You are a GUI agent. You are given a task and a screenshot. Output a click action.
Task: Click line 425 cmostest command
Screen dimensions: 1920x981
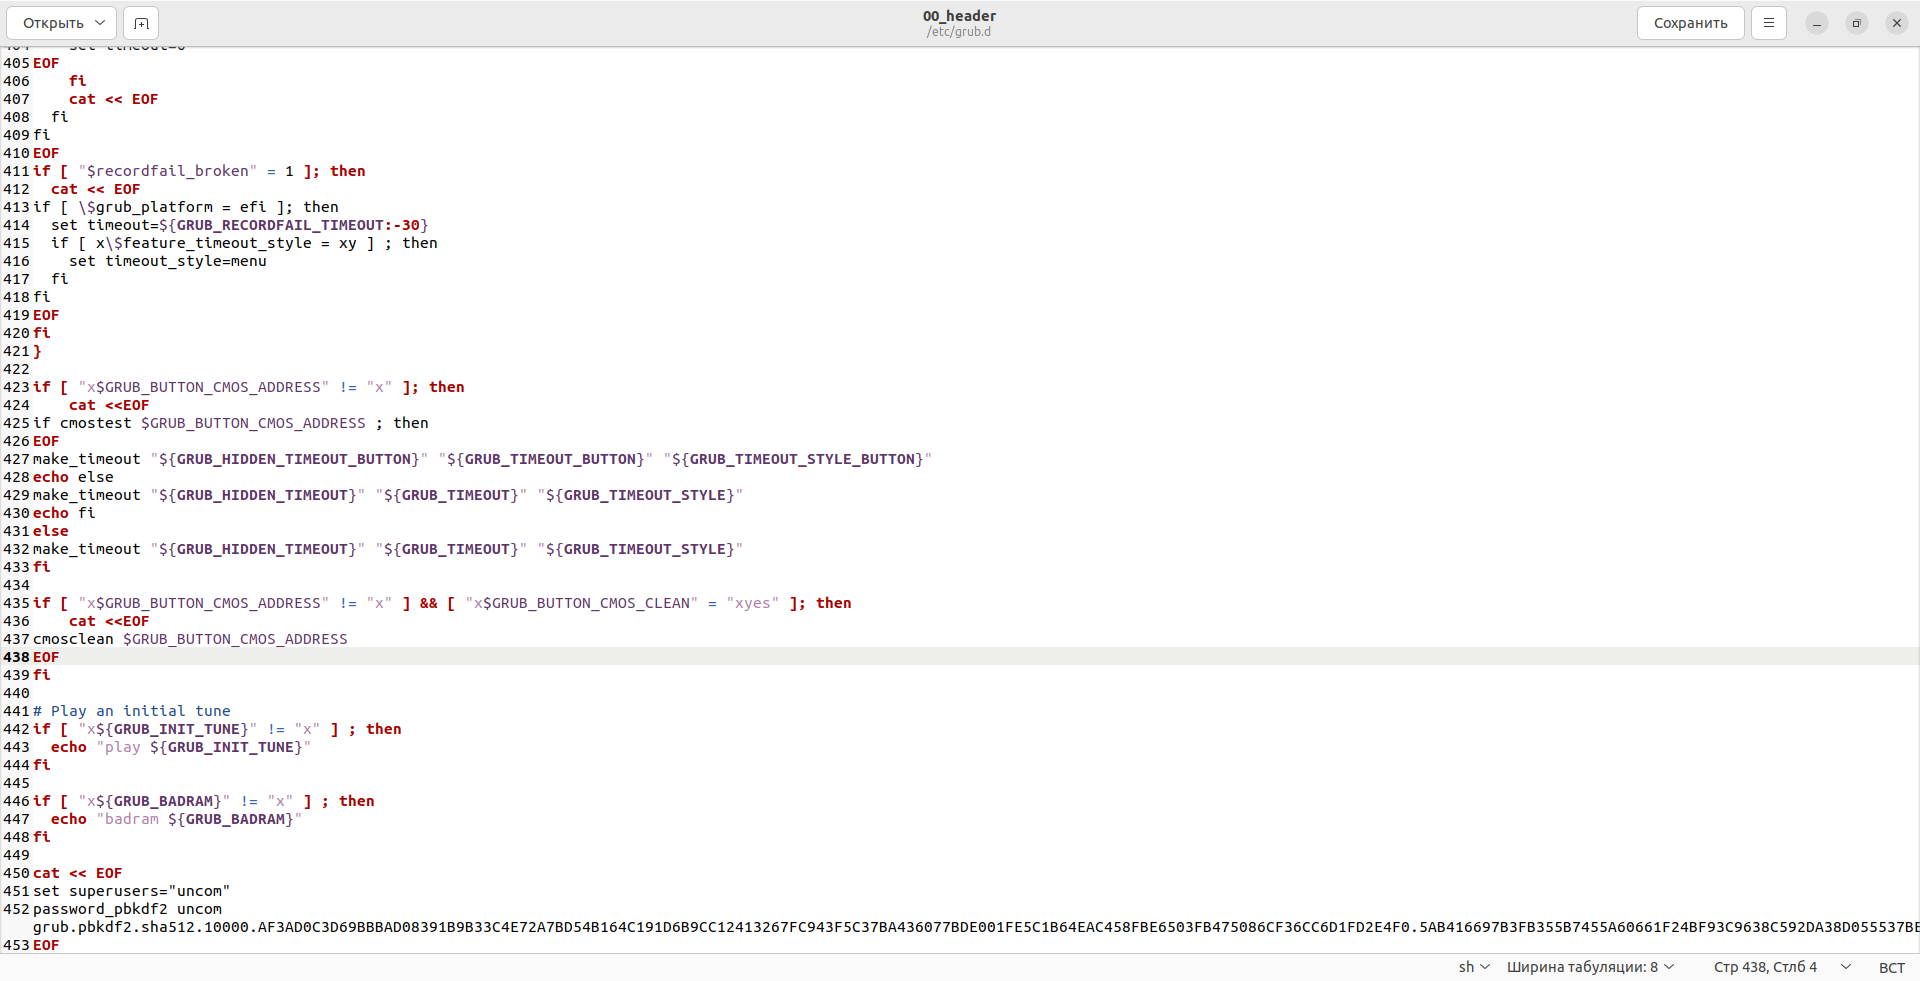(x=231, y=423)
